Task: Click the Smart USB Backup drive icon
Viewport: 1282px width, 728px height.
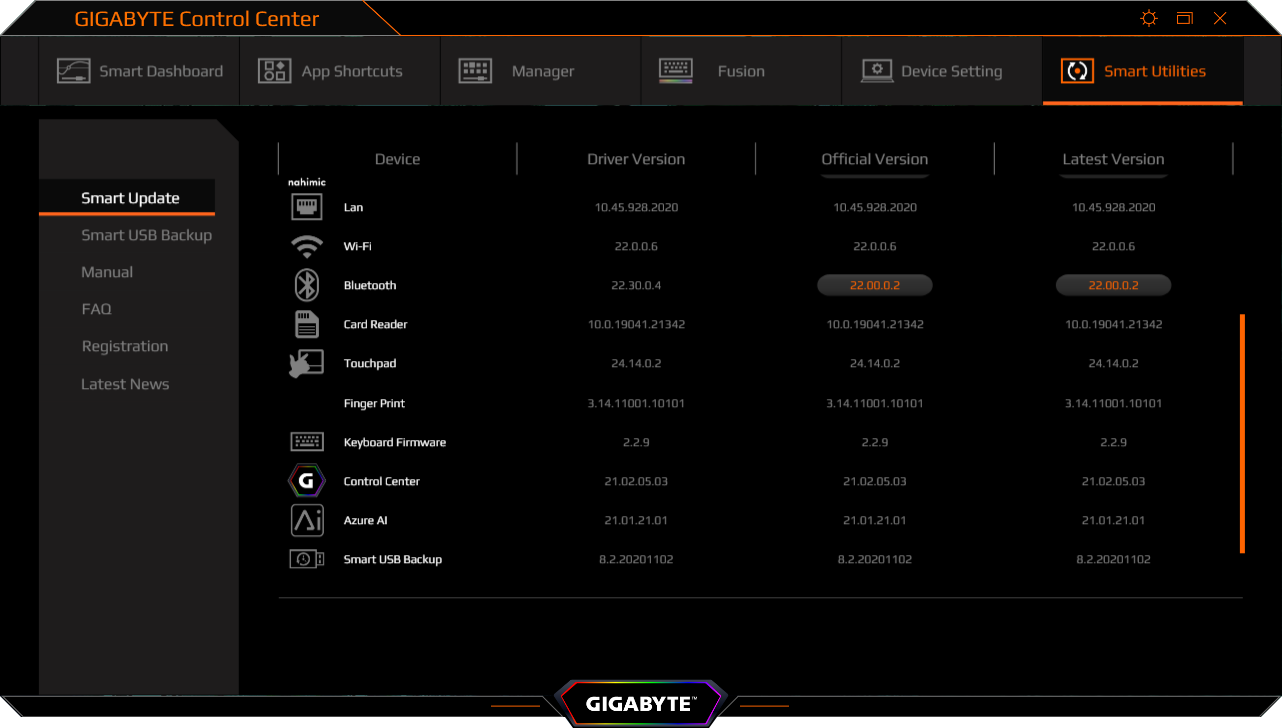Action: 306,559
